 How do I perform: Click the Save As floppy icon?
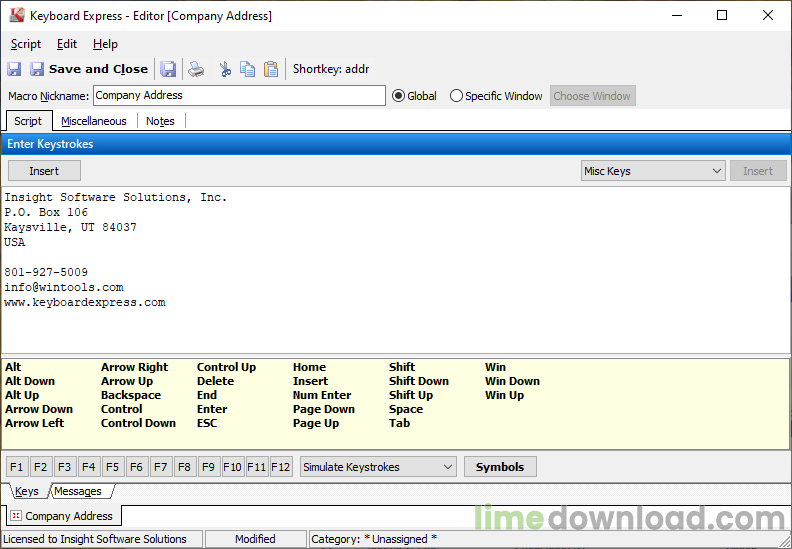(168, 69)
